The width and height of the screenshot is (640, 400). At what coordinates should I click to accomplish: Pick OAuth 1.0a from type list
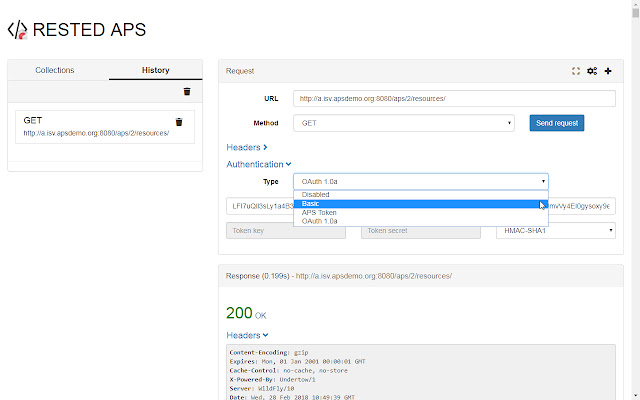click(321, 221)
